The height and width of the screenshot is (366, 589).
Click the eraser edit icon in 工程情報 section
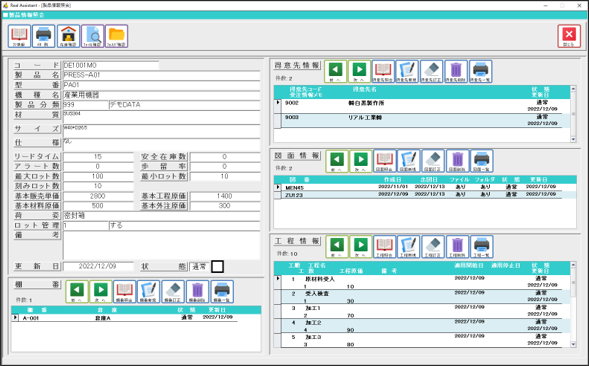[x=433, y=247]
